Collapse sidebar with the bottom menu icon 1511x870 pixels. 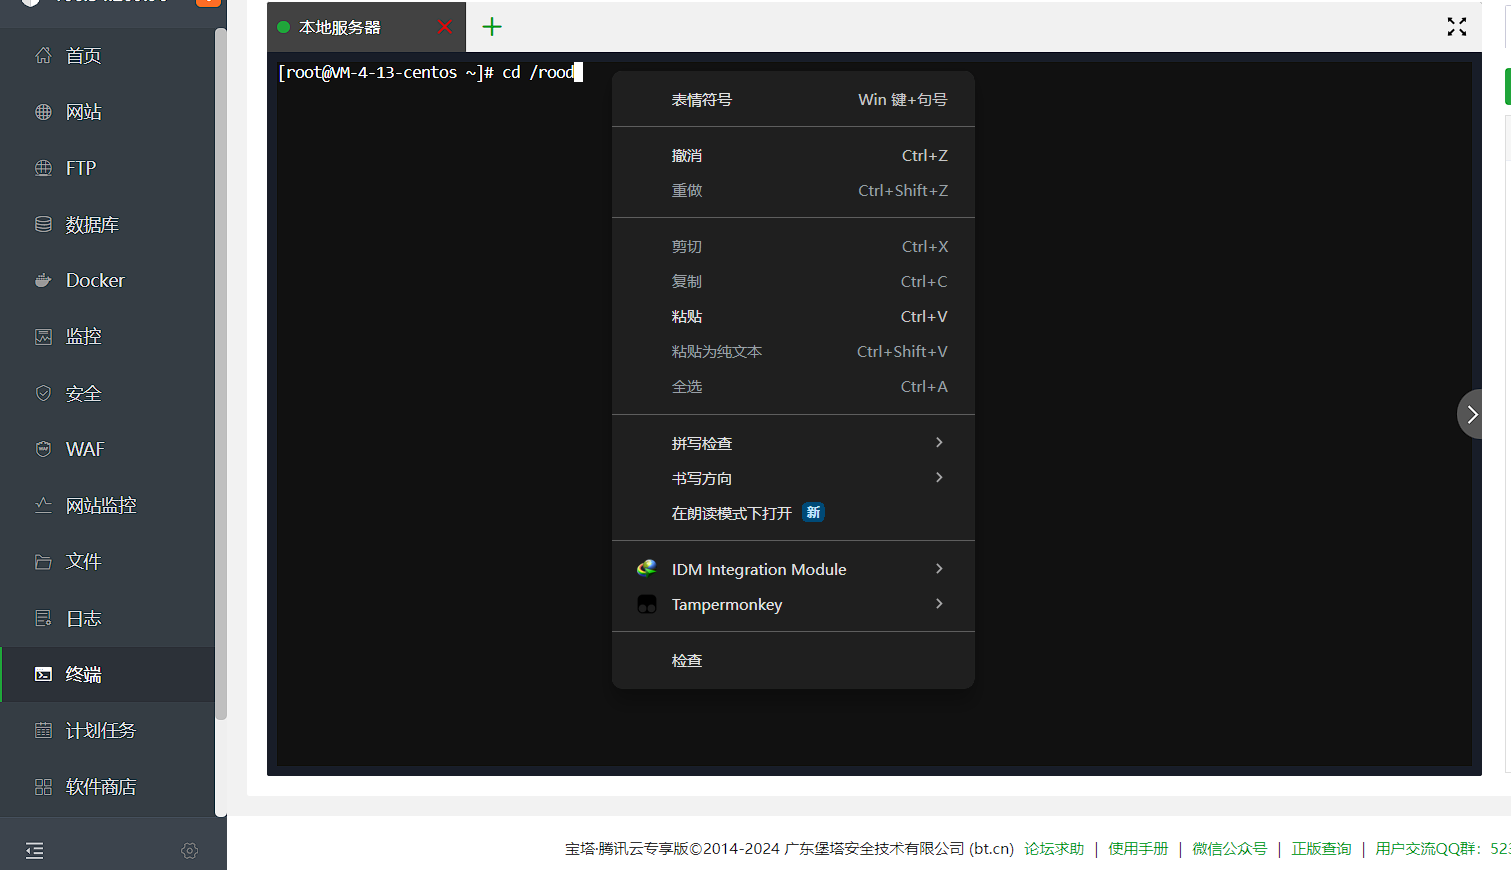pyautogui.click(x=35, y=851)
